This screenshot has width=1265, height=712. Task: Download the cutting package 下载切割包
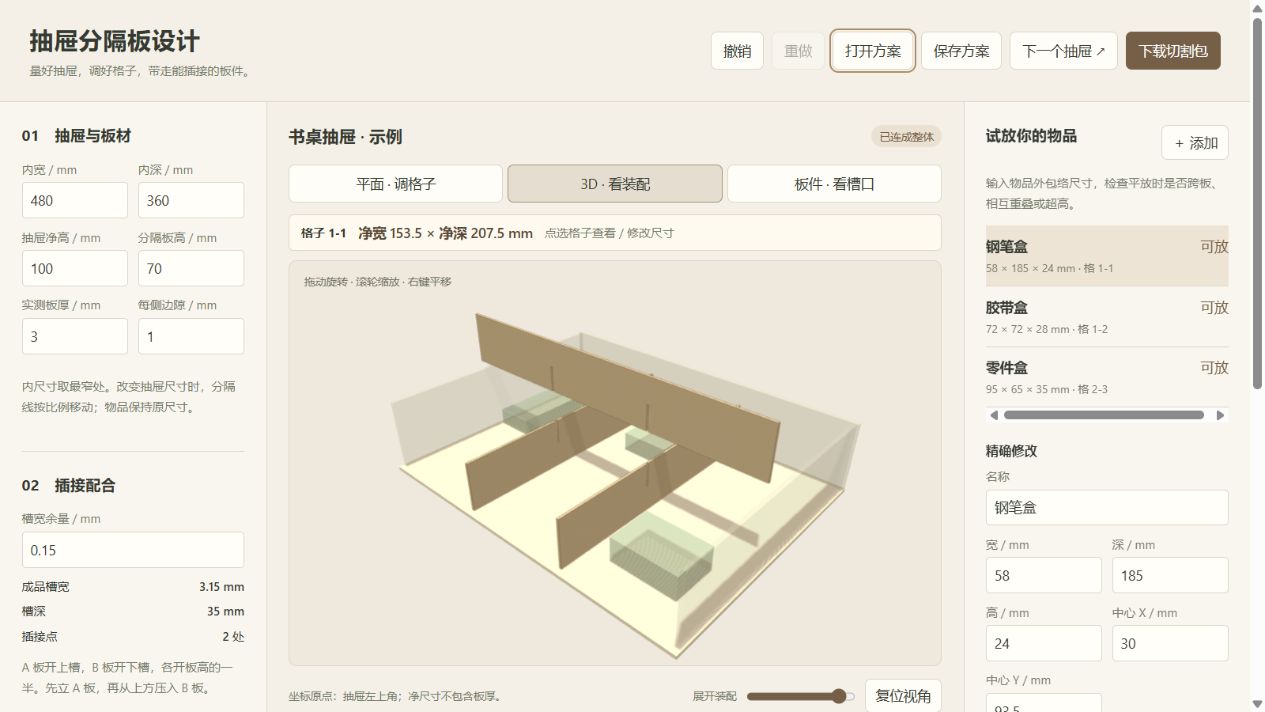pyautogui.click(x=1173, y=51)
